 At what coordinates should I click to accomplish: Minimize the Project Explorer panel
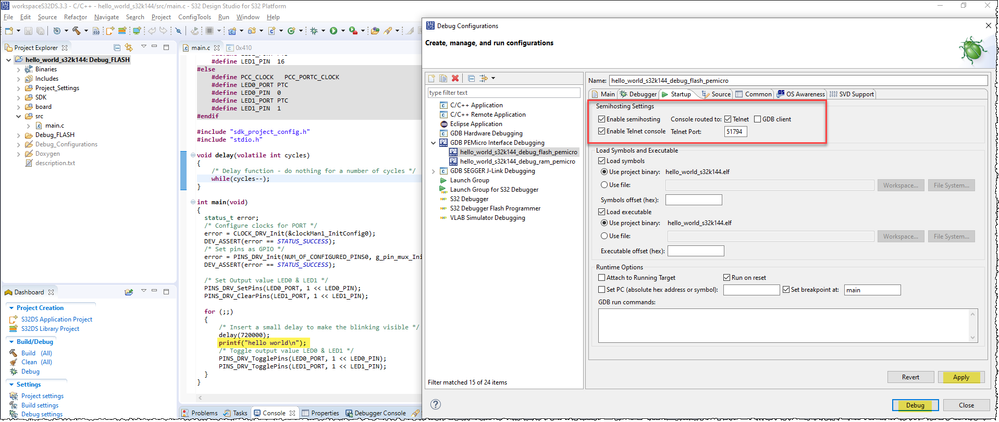(x=154, y=46)
